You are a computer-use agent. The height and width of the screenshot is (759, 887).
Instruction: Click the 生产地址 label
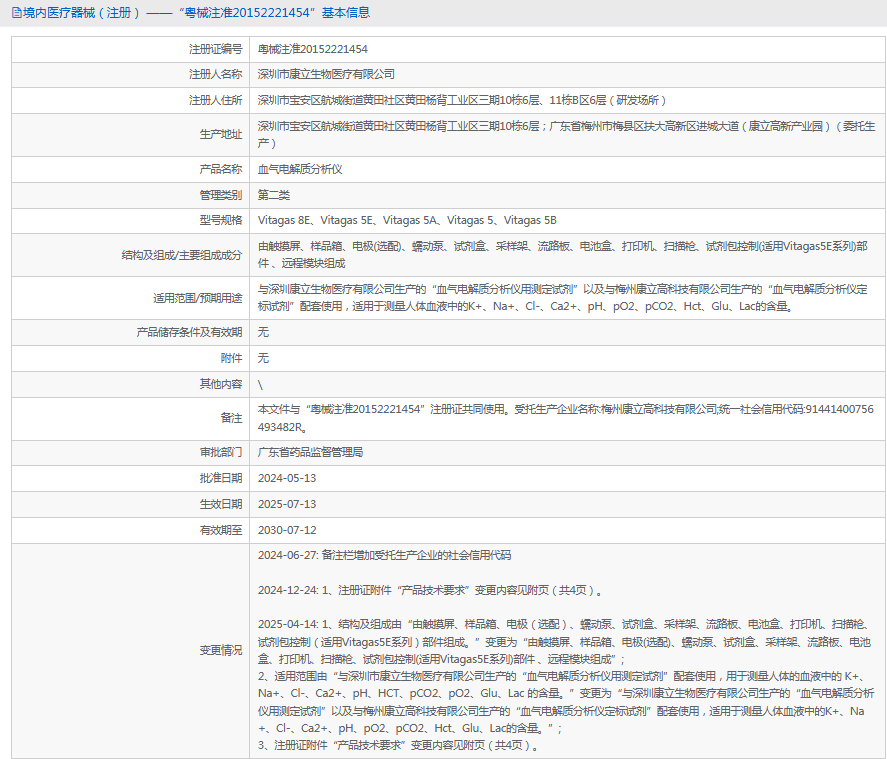coord(221,135)
